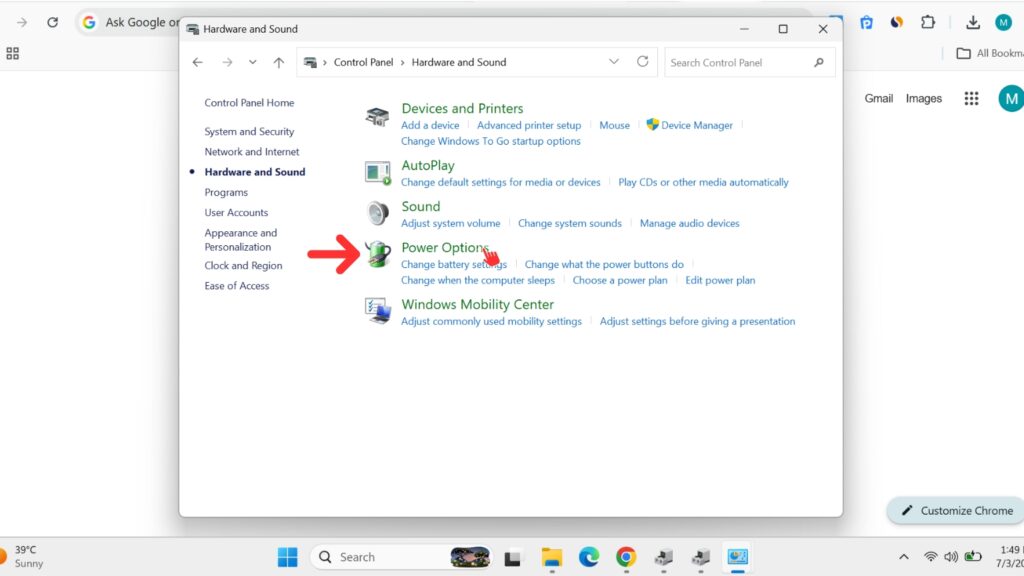1024x576 pixels.
Task: Open the AutoPlay heading
Action: 428,165
